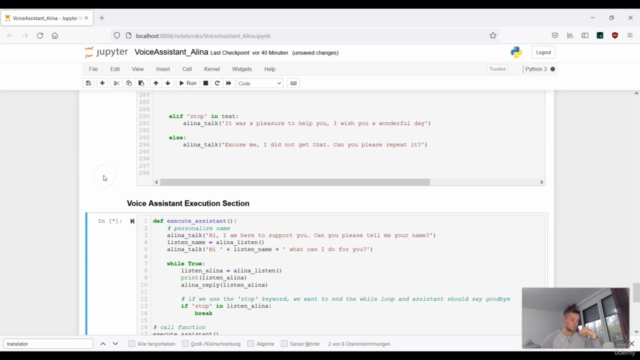The image size is (640, 360).
Task: Open the View menu
Action: [x=138, y=69]
